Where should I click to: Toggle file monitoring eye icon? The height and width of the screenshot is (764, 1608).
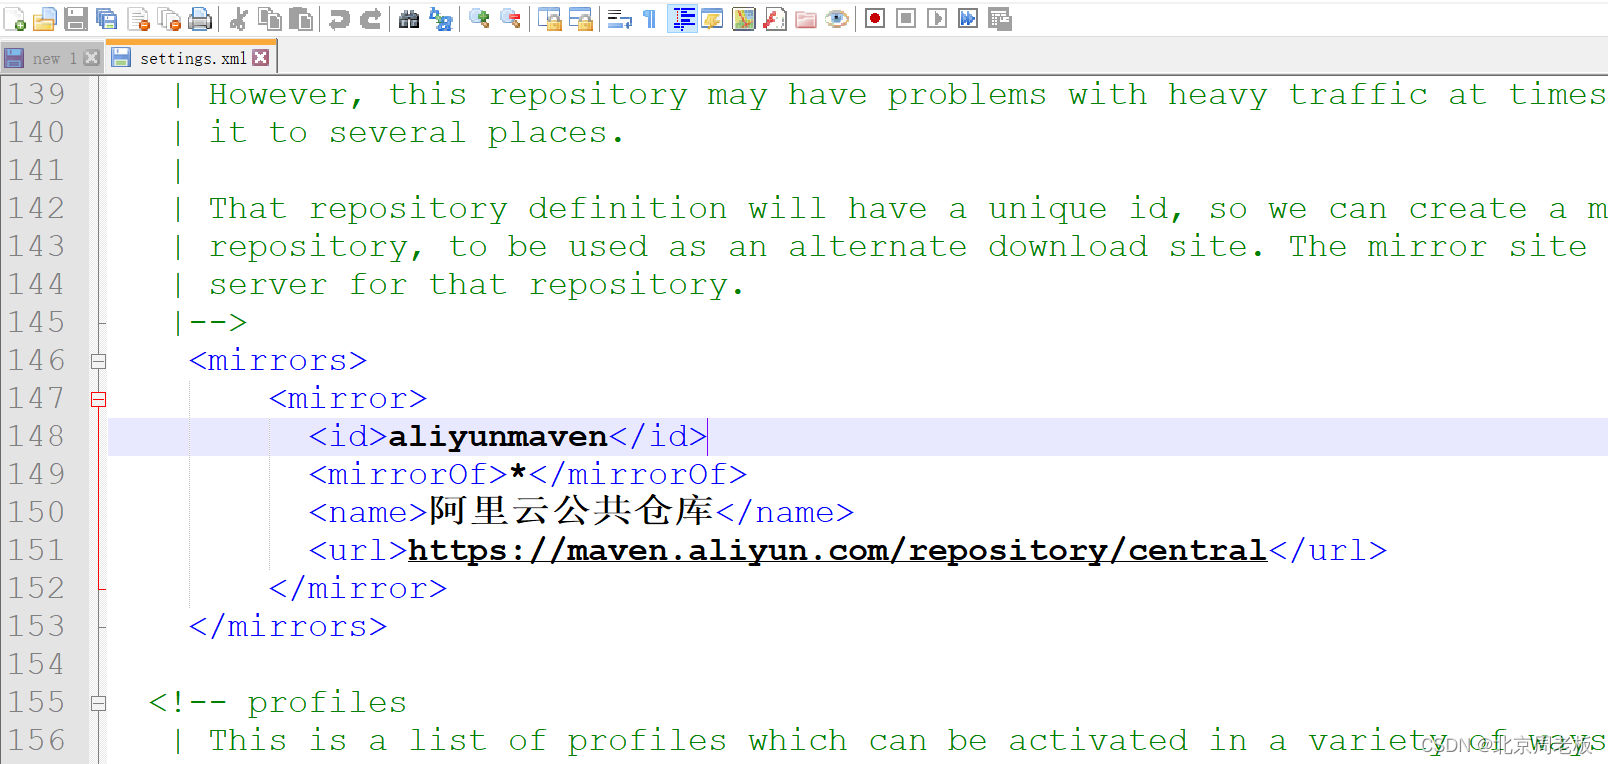click(837, 19)
